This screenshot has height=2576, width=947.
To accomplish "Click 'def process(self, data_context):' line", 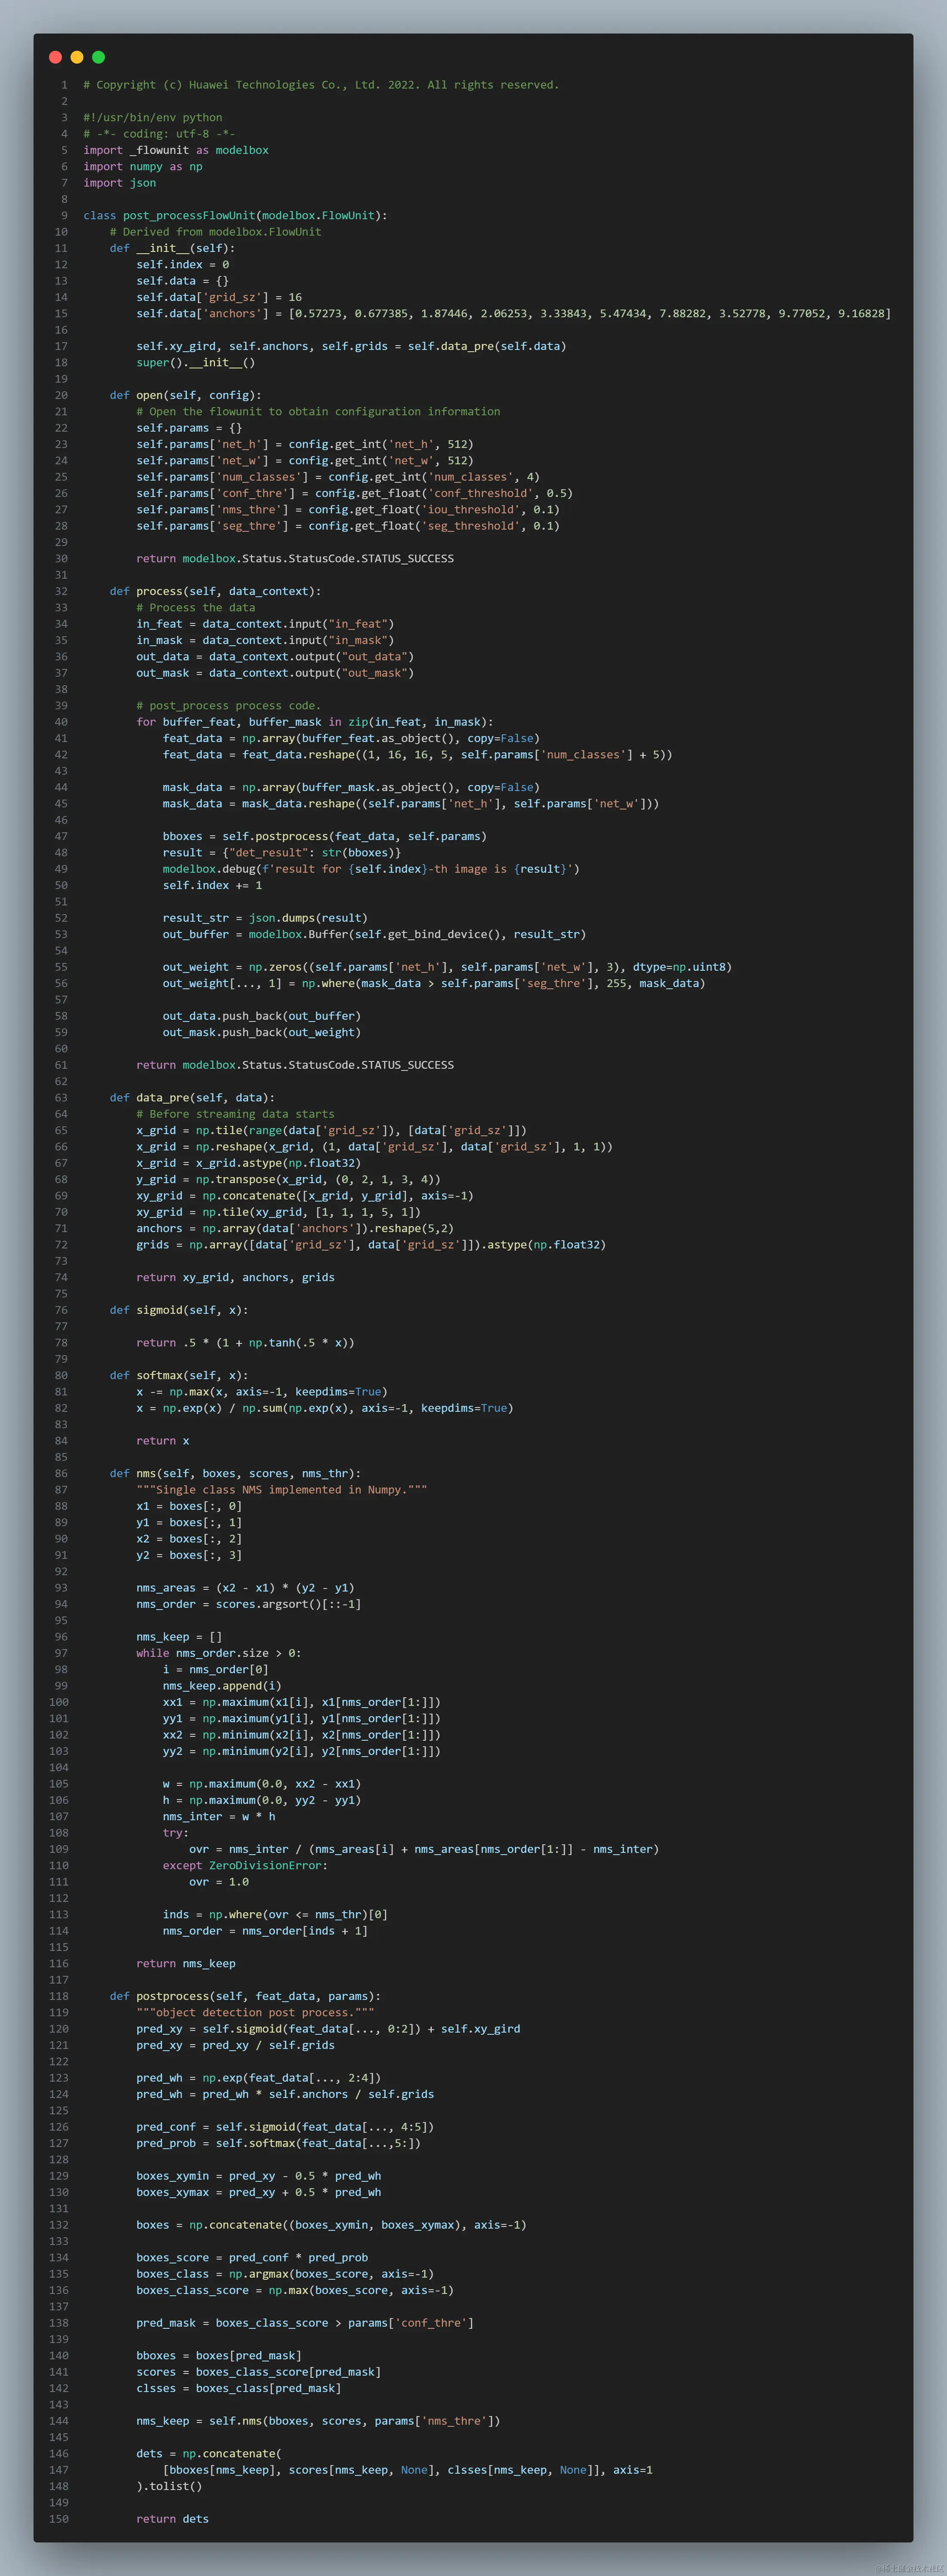I will (215, 591).
